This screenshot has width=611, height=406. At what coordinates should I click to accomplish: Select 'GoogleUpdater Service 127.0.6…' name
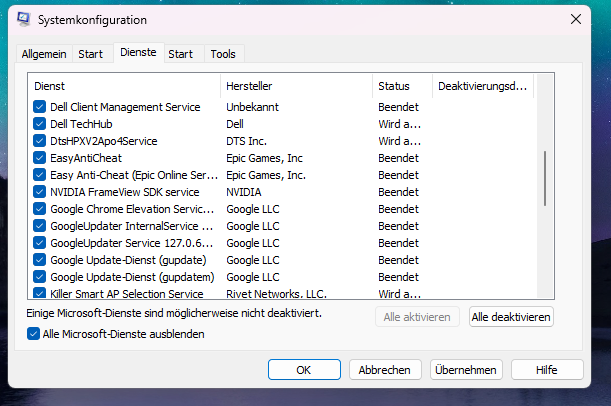(132, 243)
